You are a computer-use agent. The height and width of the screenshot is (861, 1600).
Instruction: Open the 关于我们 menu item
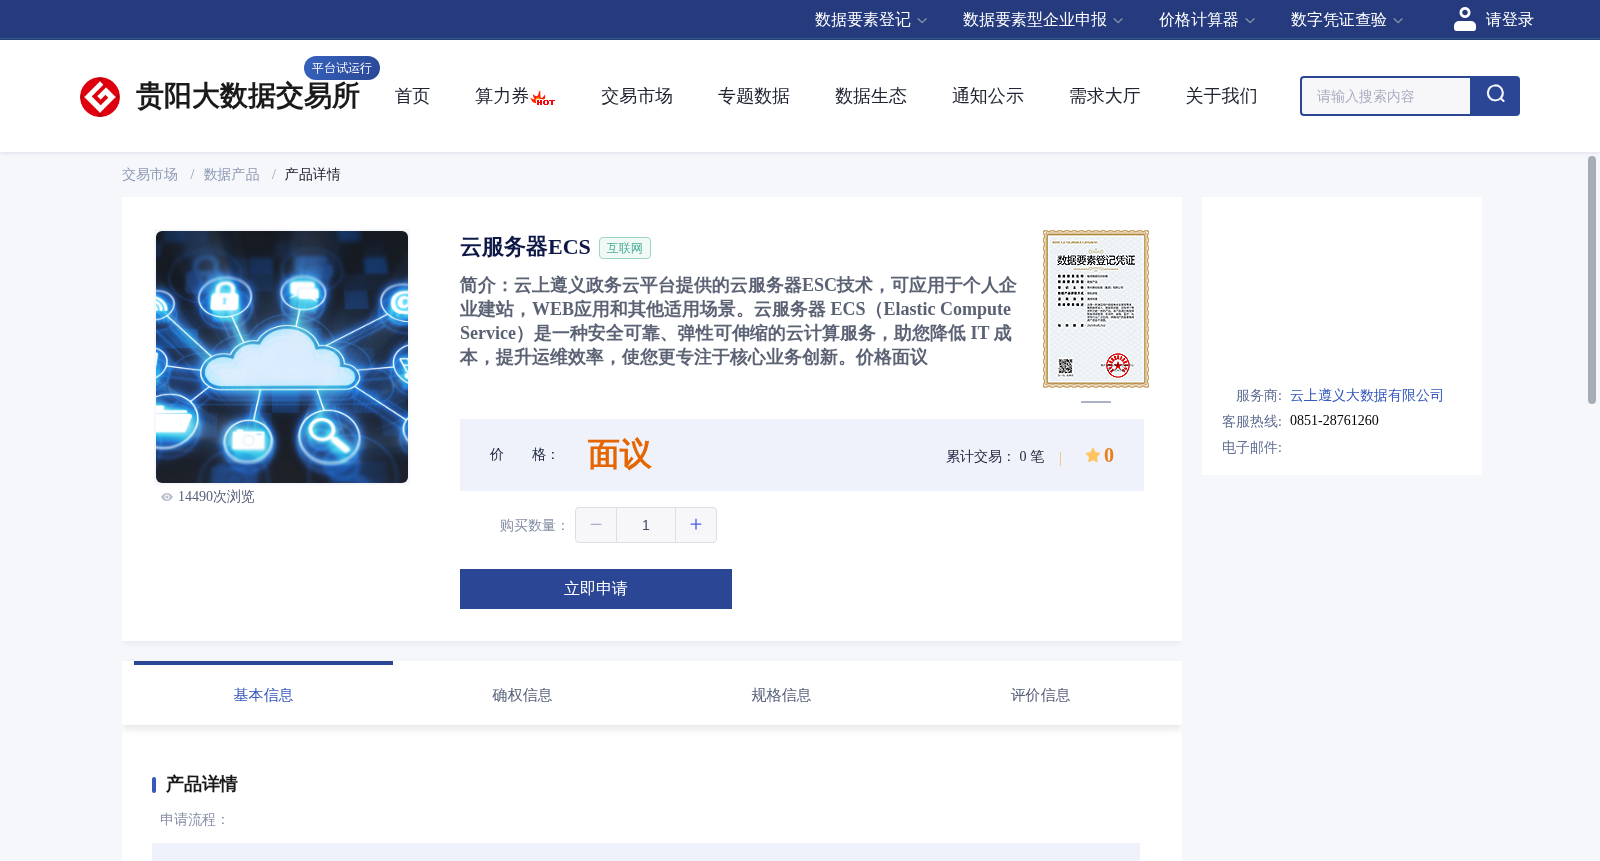pyautogui.click(x=1222, y=96)
